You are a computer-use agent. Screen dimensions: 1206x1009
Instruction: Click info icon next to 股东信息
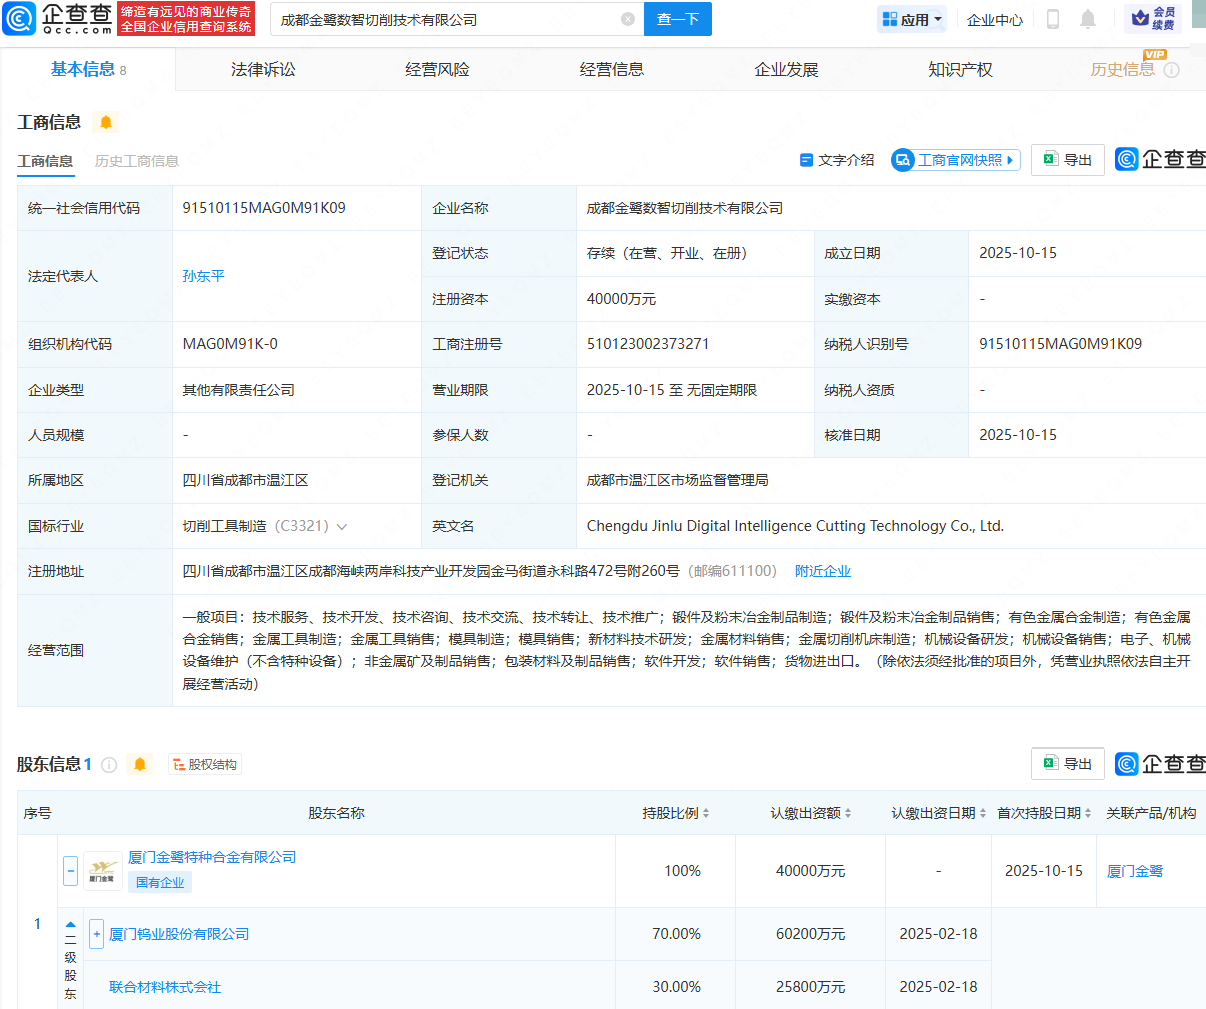point(110,765)
